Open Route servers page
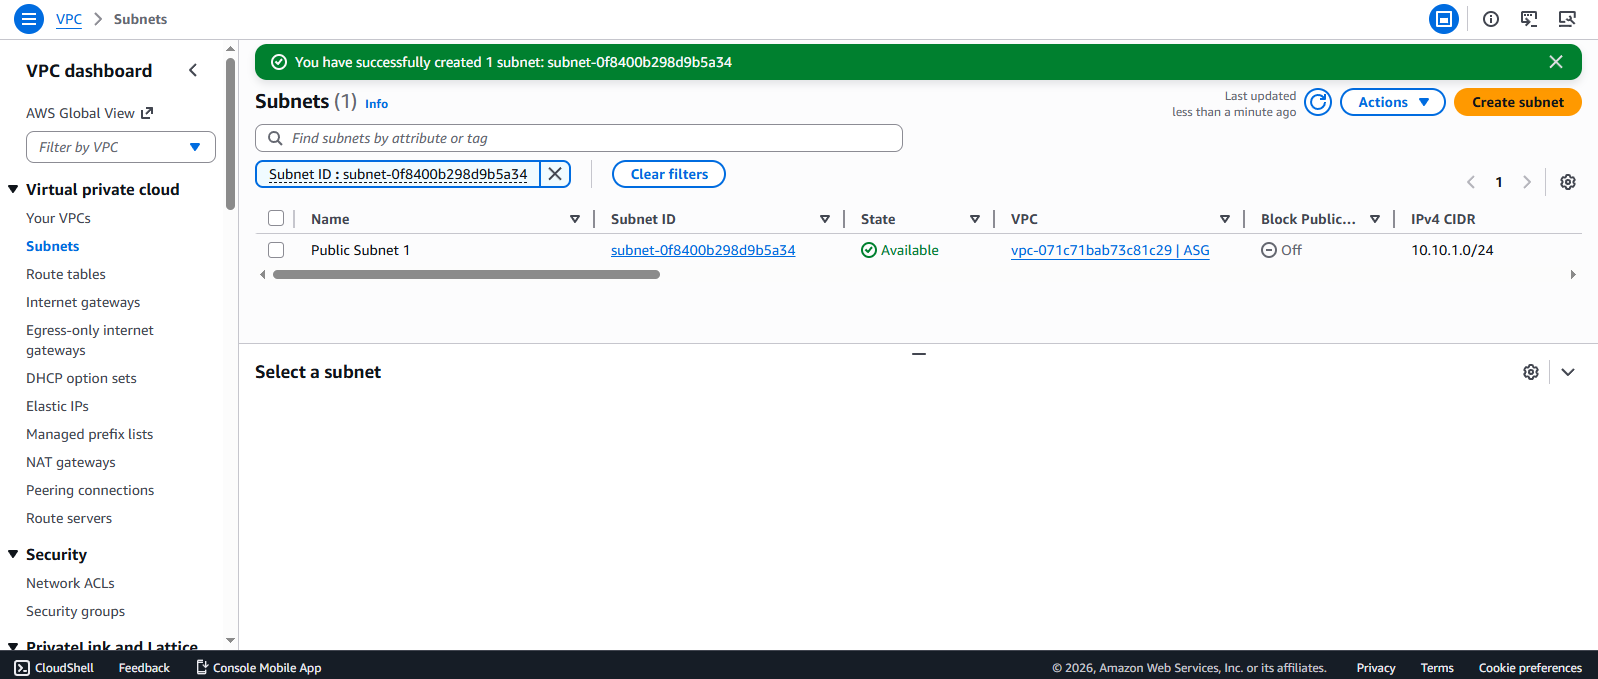The image size is (1598, 679). 69,518
